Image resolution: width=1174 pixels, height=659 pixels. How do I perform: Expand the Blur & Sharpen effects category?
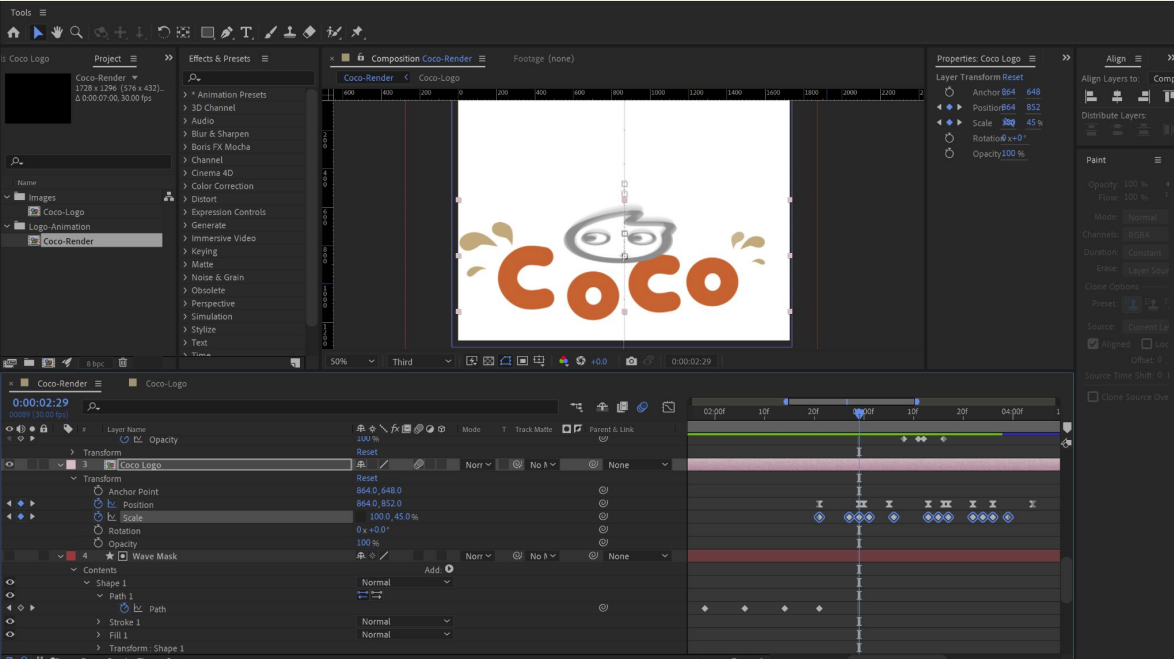[220, 134]
